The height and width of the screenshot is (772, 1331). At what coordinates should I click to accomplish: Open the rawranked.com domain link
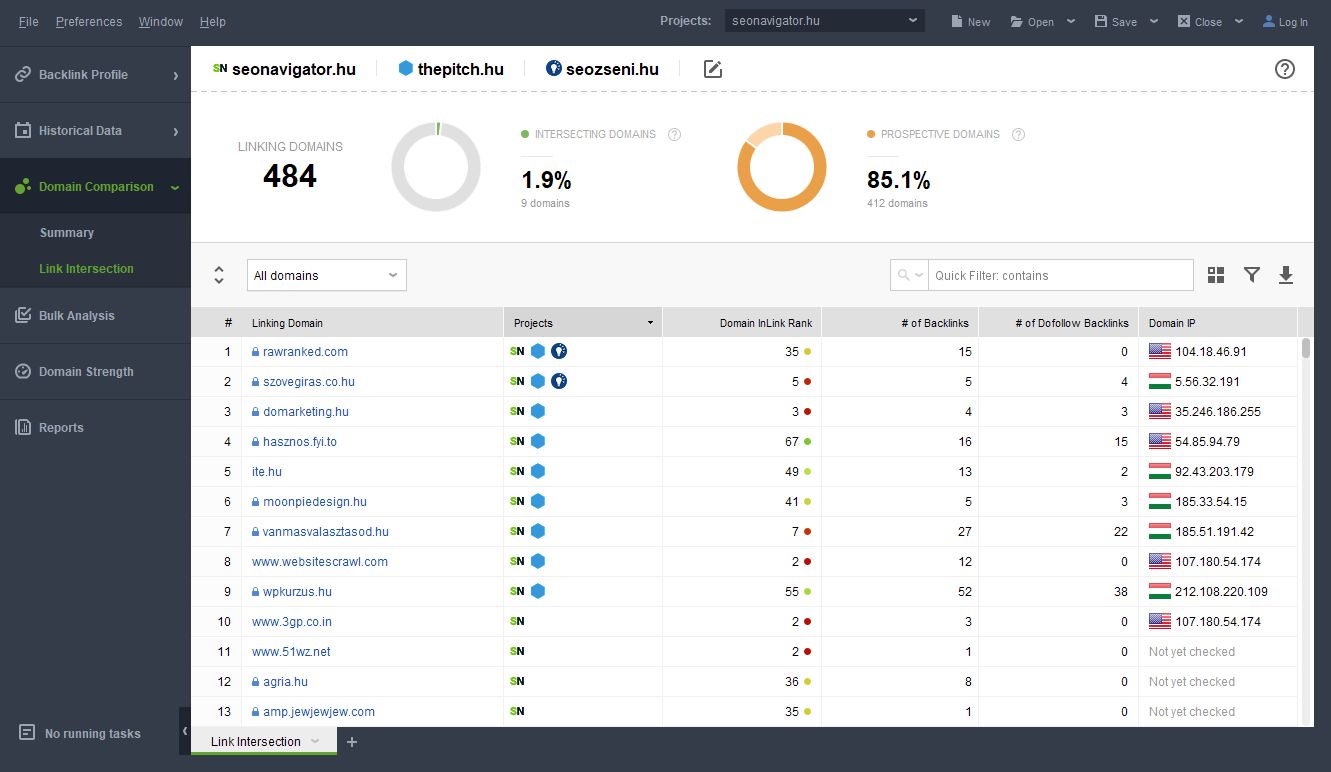[x=305, y=351]
